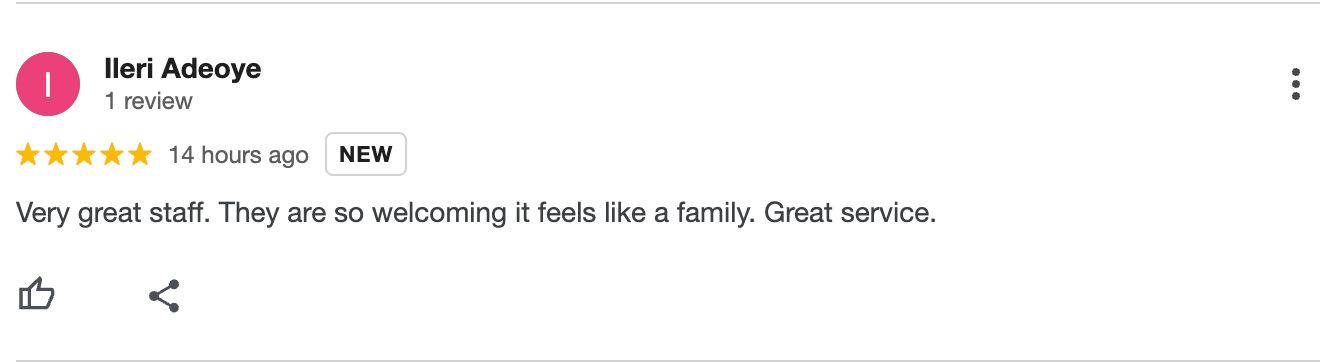The width and height of the screenshot is (1322, 362).
Task: Open the three-dot more options menu
Action: 1295,85
